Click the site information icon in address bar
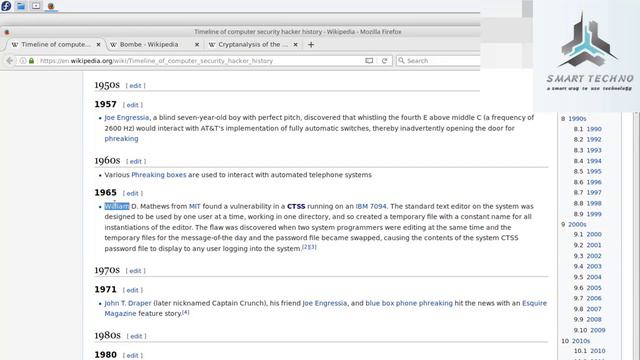Viewport: 640px width, 360px height. [x=23, y=60]
